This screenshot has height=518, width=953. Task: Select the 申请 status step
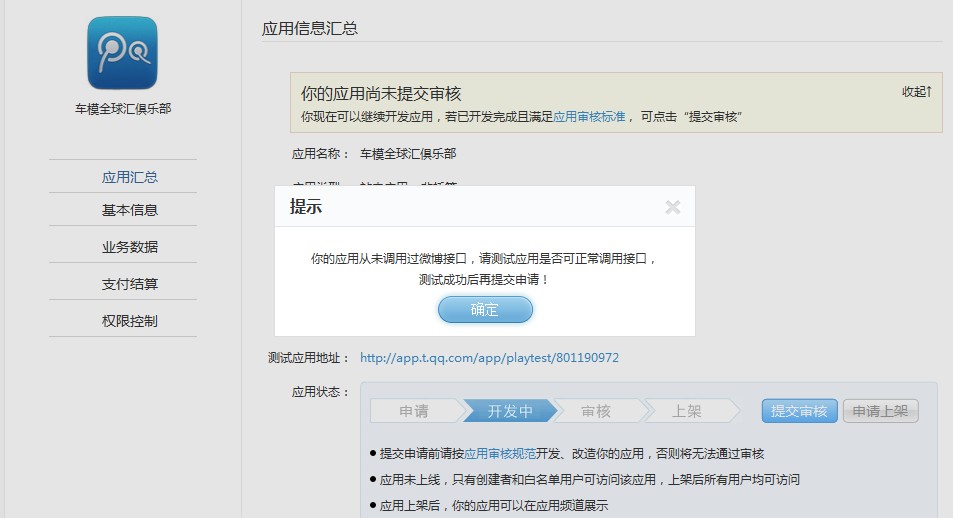(414, 411)
